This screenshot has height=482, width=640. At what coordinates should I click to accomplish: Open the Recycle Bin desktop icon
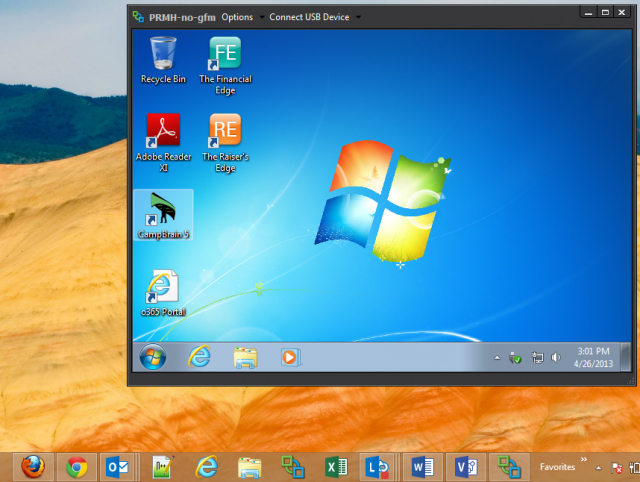click(x=163, y=60)
